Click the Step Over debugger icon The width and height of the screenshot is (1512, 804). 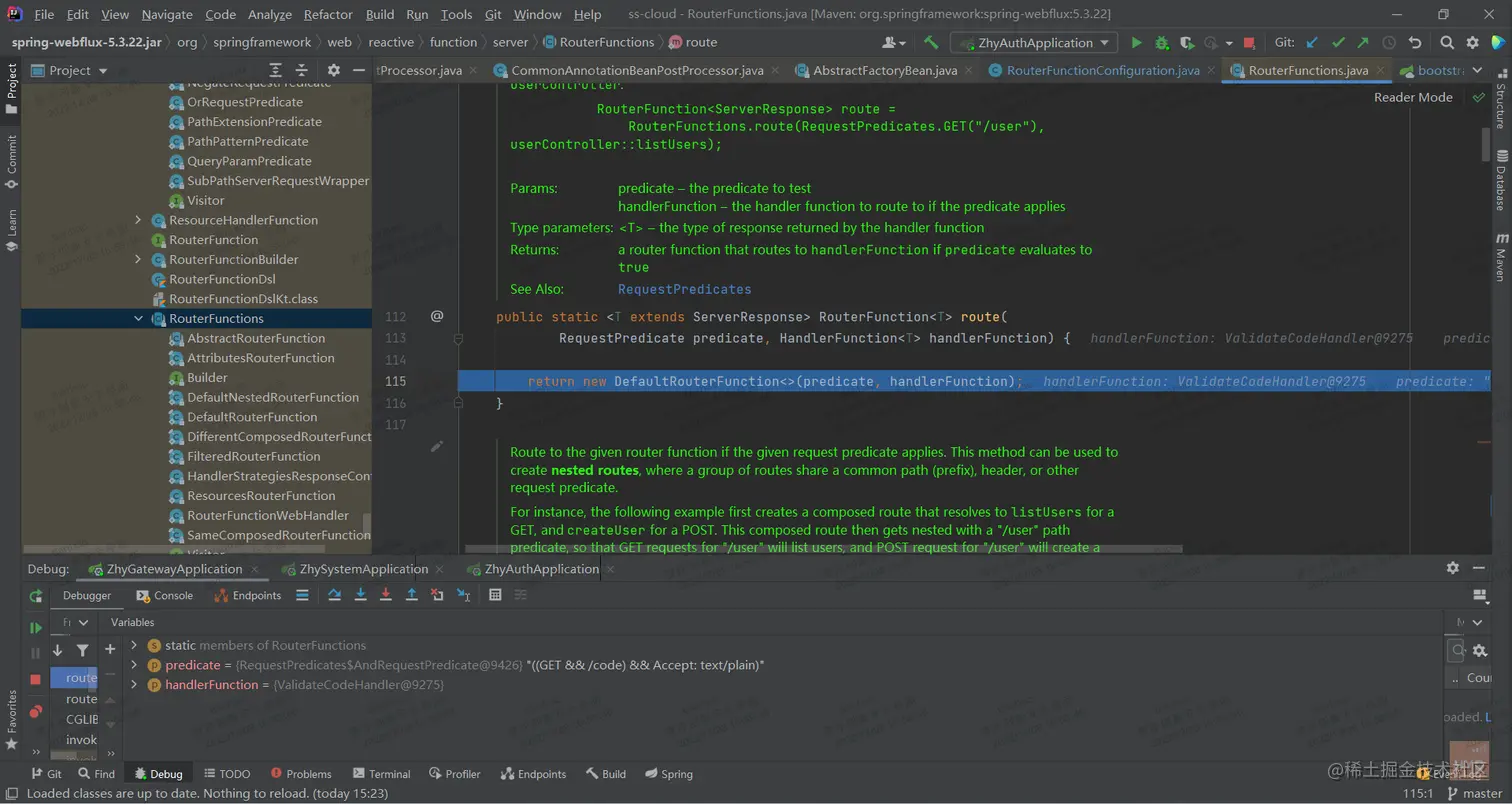coord(335,595)
